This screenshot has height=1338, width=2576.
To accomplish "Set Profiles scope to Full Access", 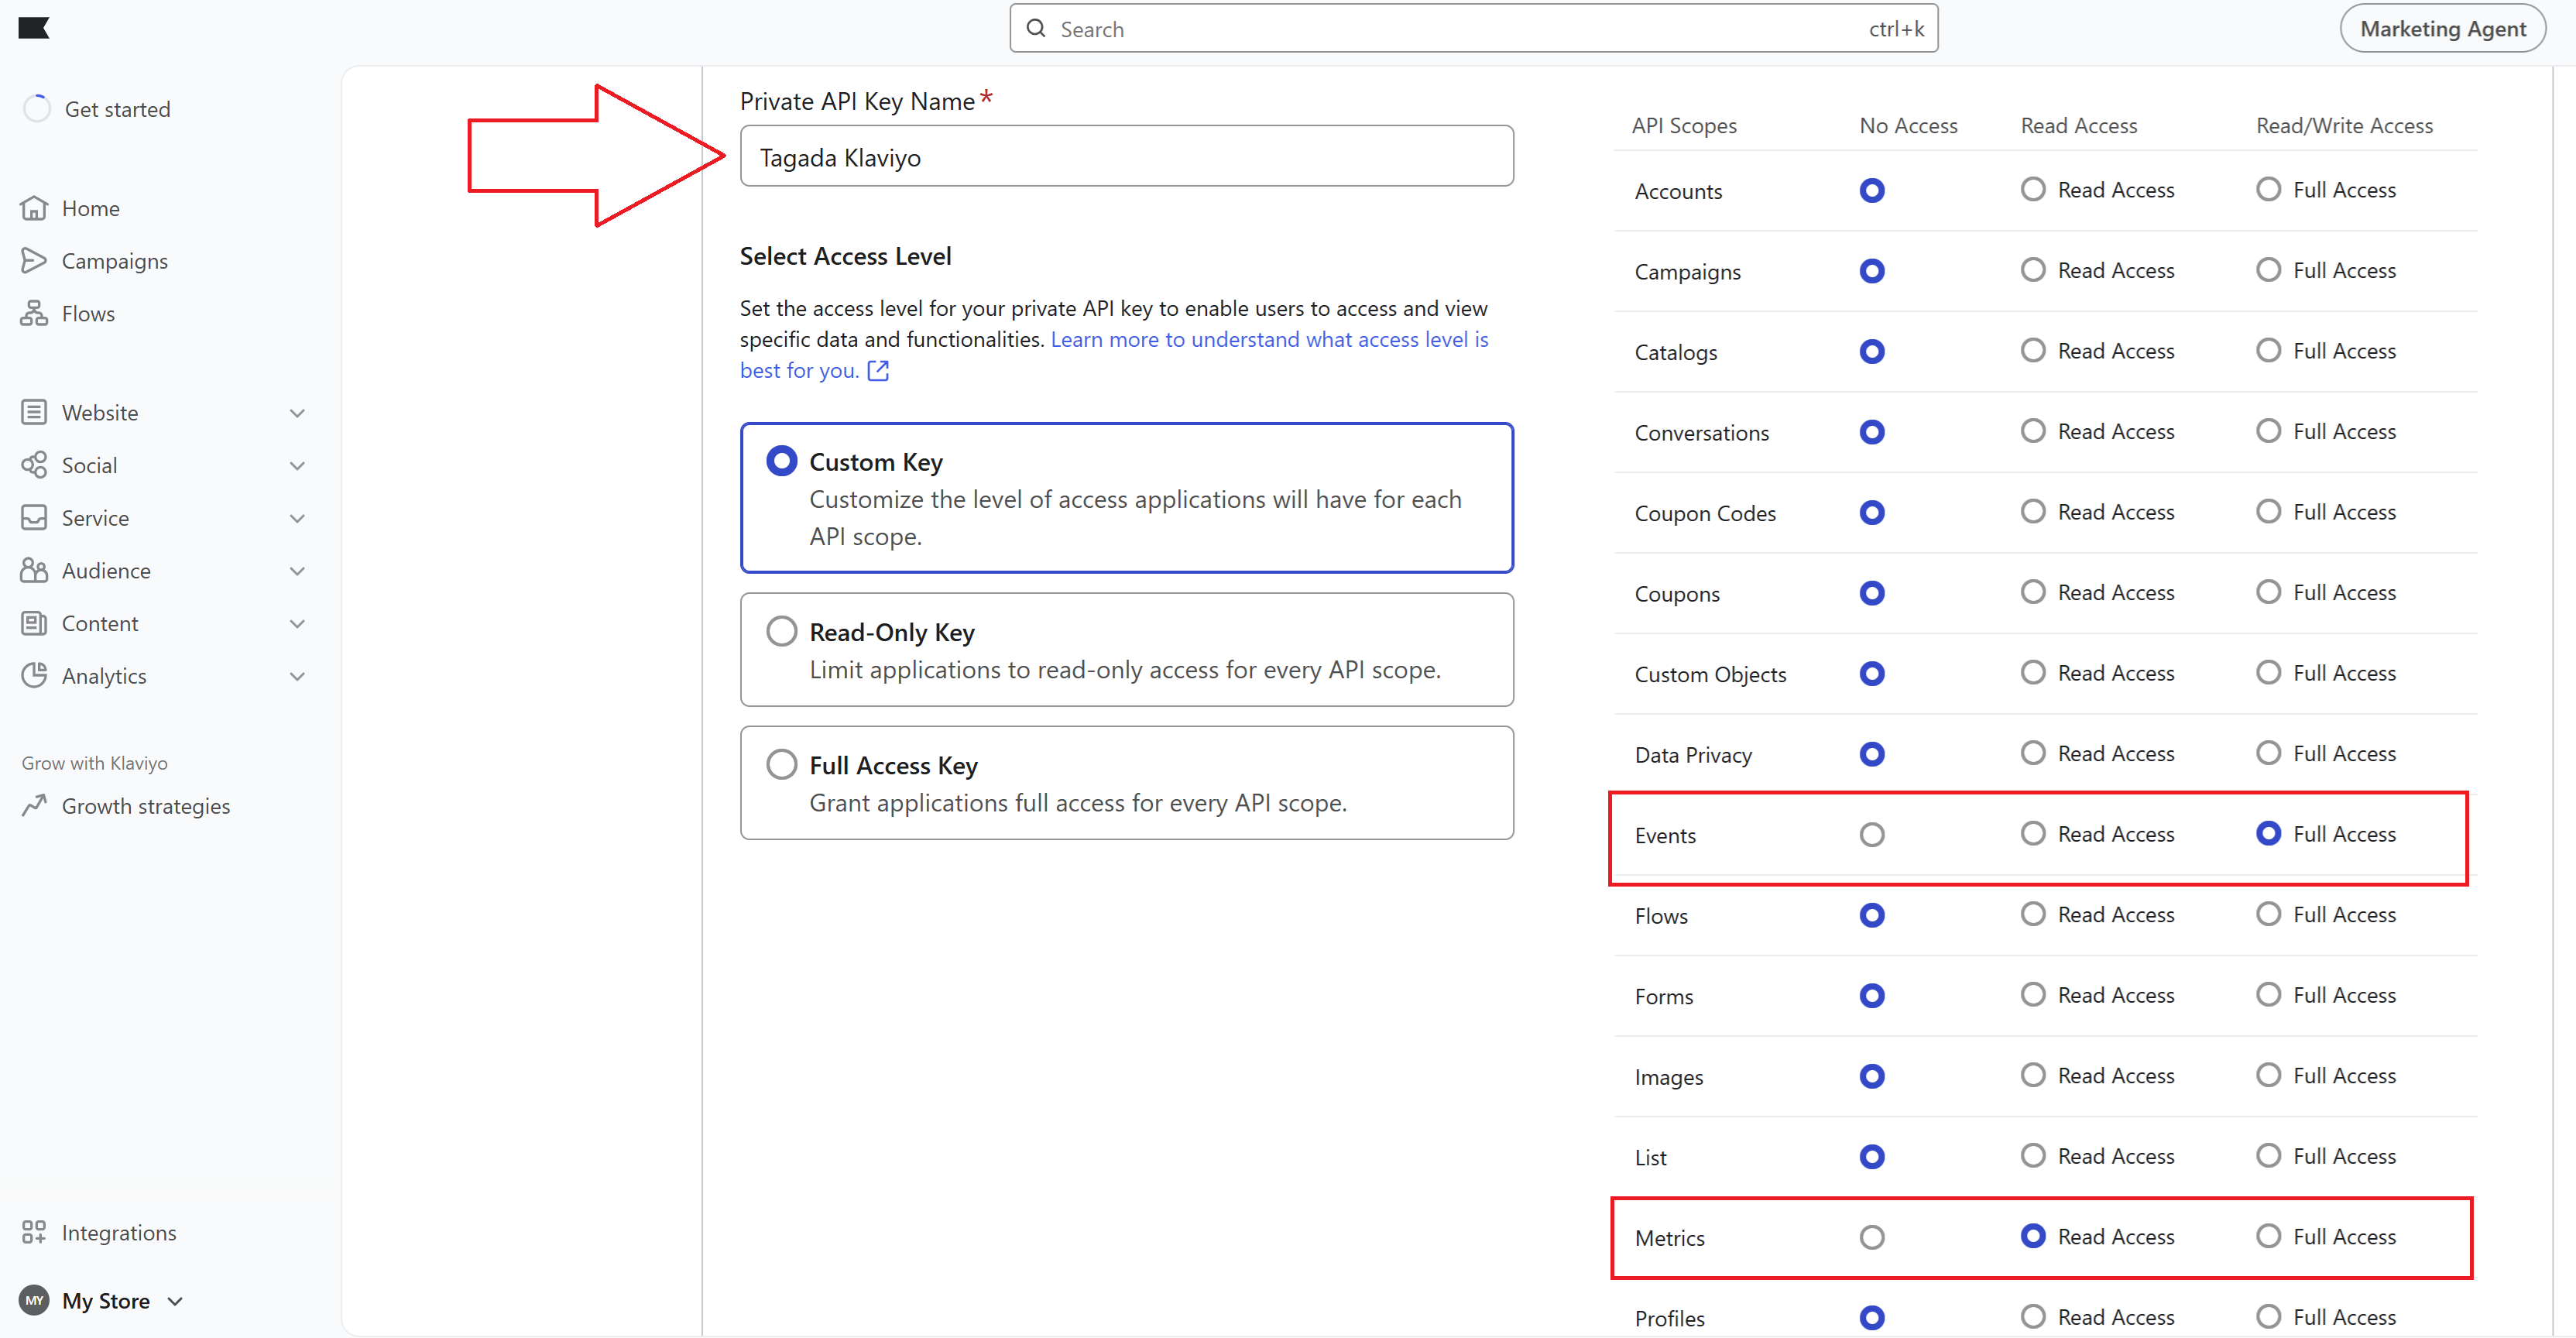I will (x=2268, y=1316).
